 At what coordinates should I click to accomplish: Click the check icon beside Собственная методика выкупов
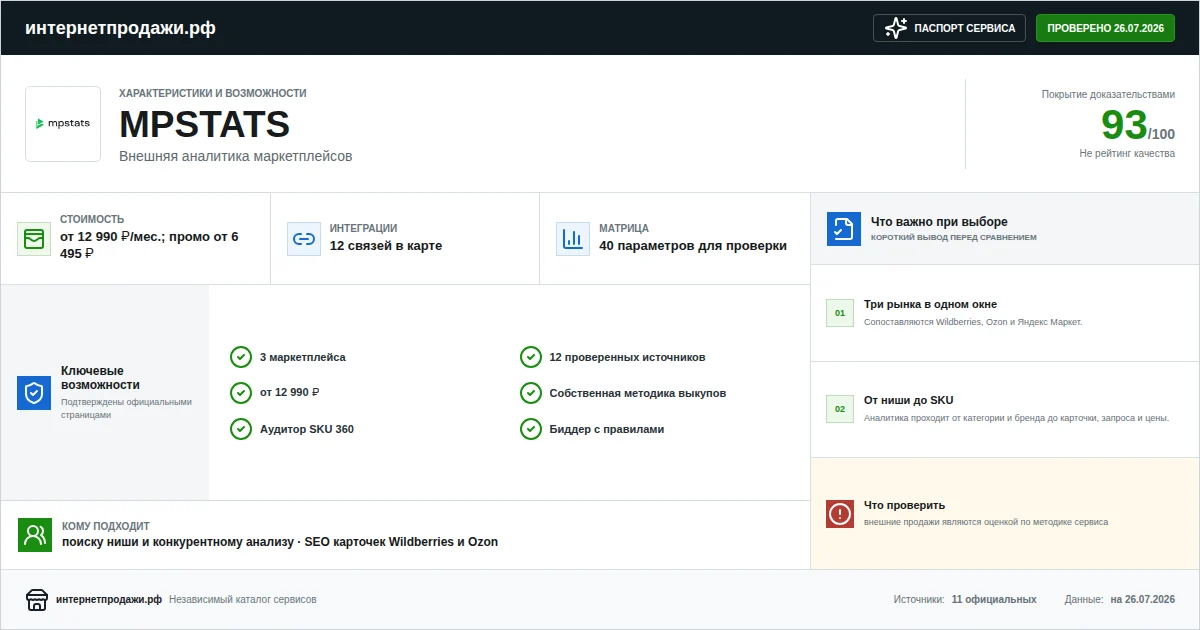pos(531,393)
